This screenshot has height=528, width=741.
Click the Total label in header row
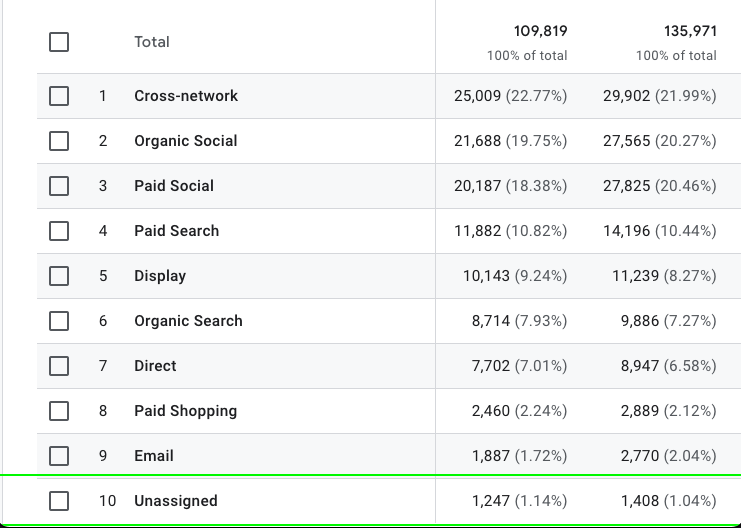pyautogui.click(x=152, y=42)
